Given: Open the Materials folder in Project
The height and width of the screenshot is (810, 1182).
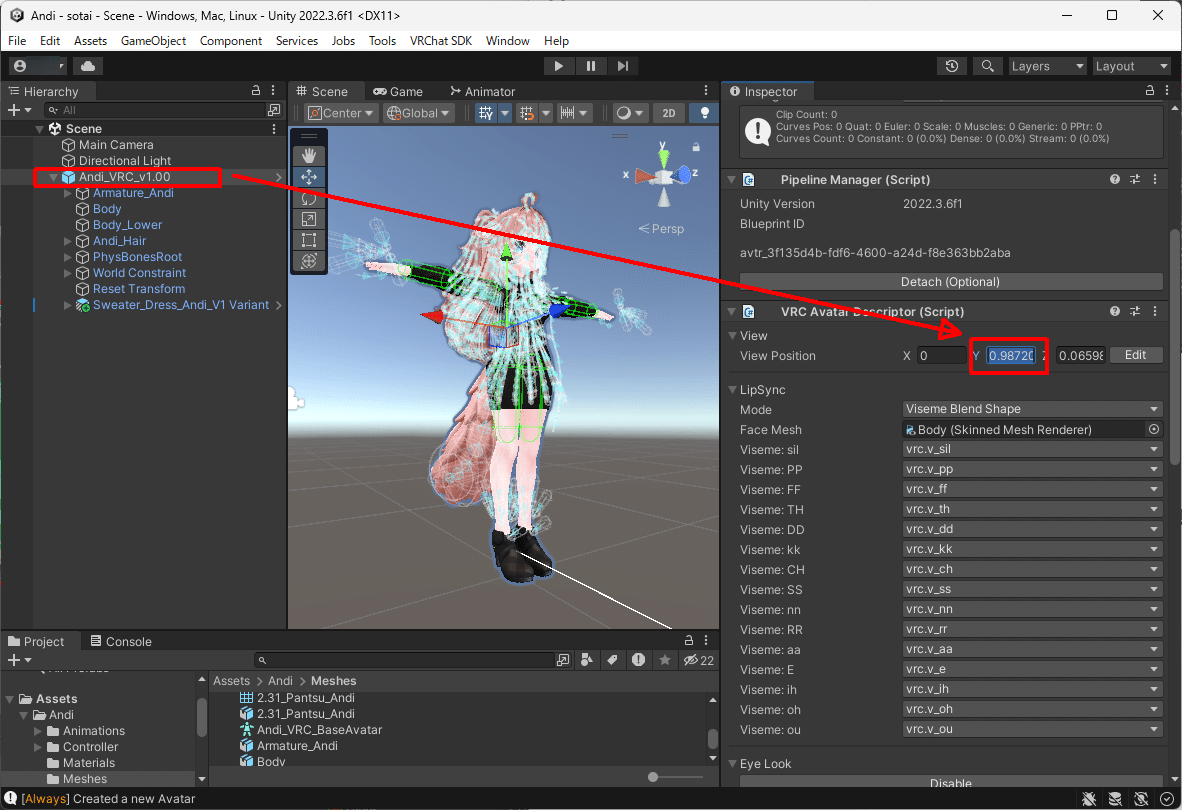Looking at the screenshot, I should [89, 763].
